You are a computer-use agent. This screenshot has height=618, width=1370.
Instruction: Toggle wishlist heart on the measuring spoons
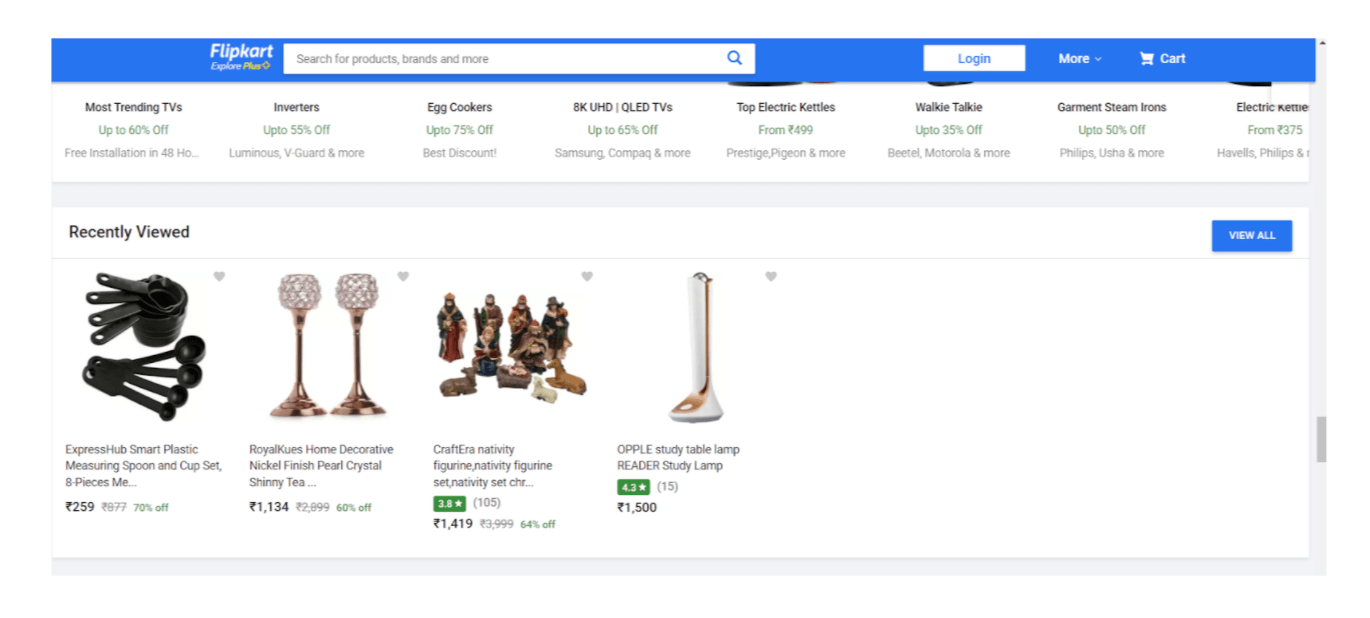[219, 276]
